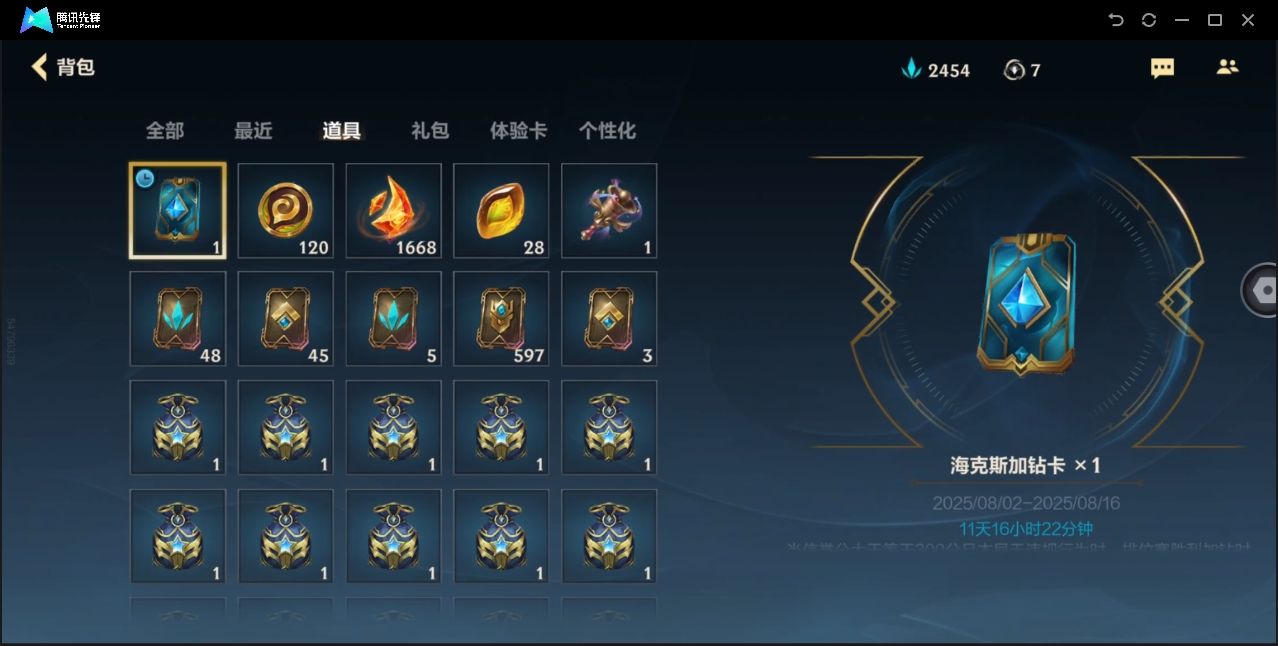Expand the side panel handle at right edge
1278x646 pixels.
click(1261, 290)
